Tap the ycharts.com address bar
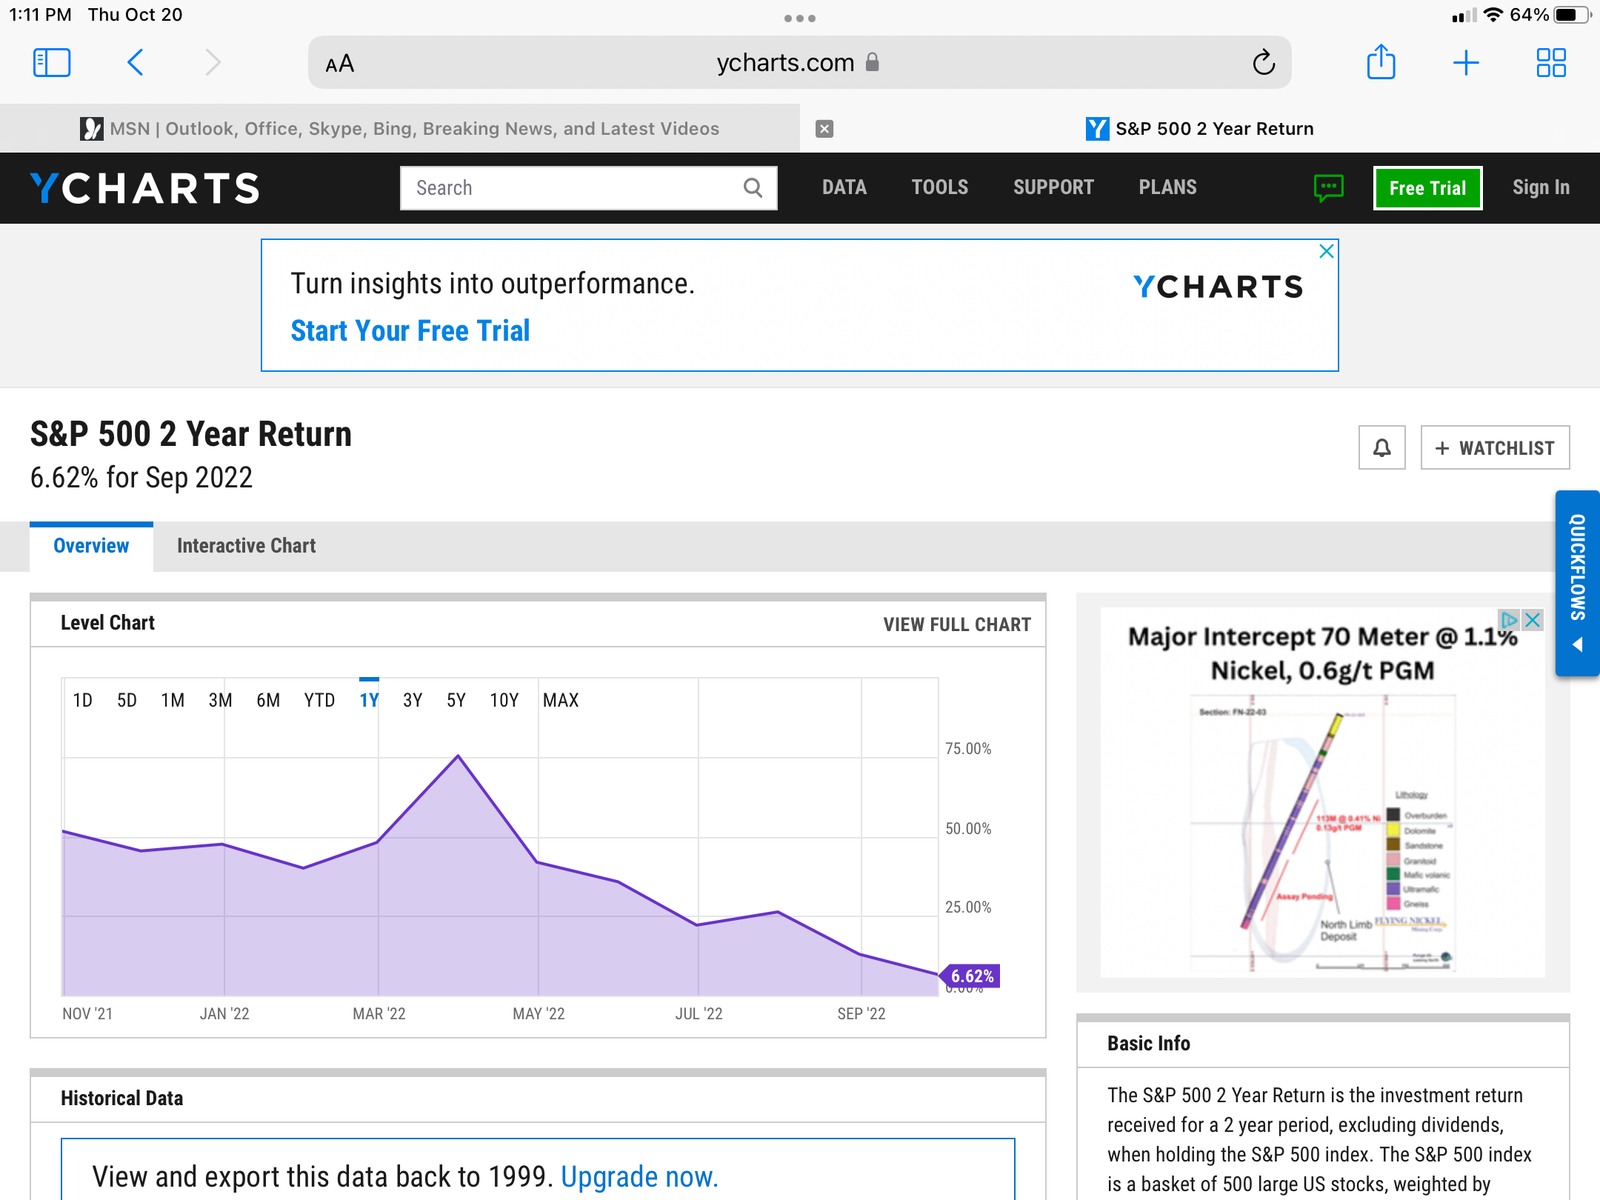The width and height of the screenshot is (1600, 1200). [x=799, y=63]
